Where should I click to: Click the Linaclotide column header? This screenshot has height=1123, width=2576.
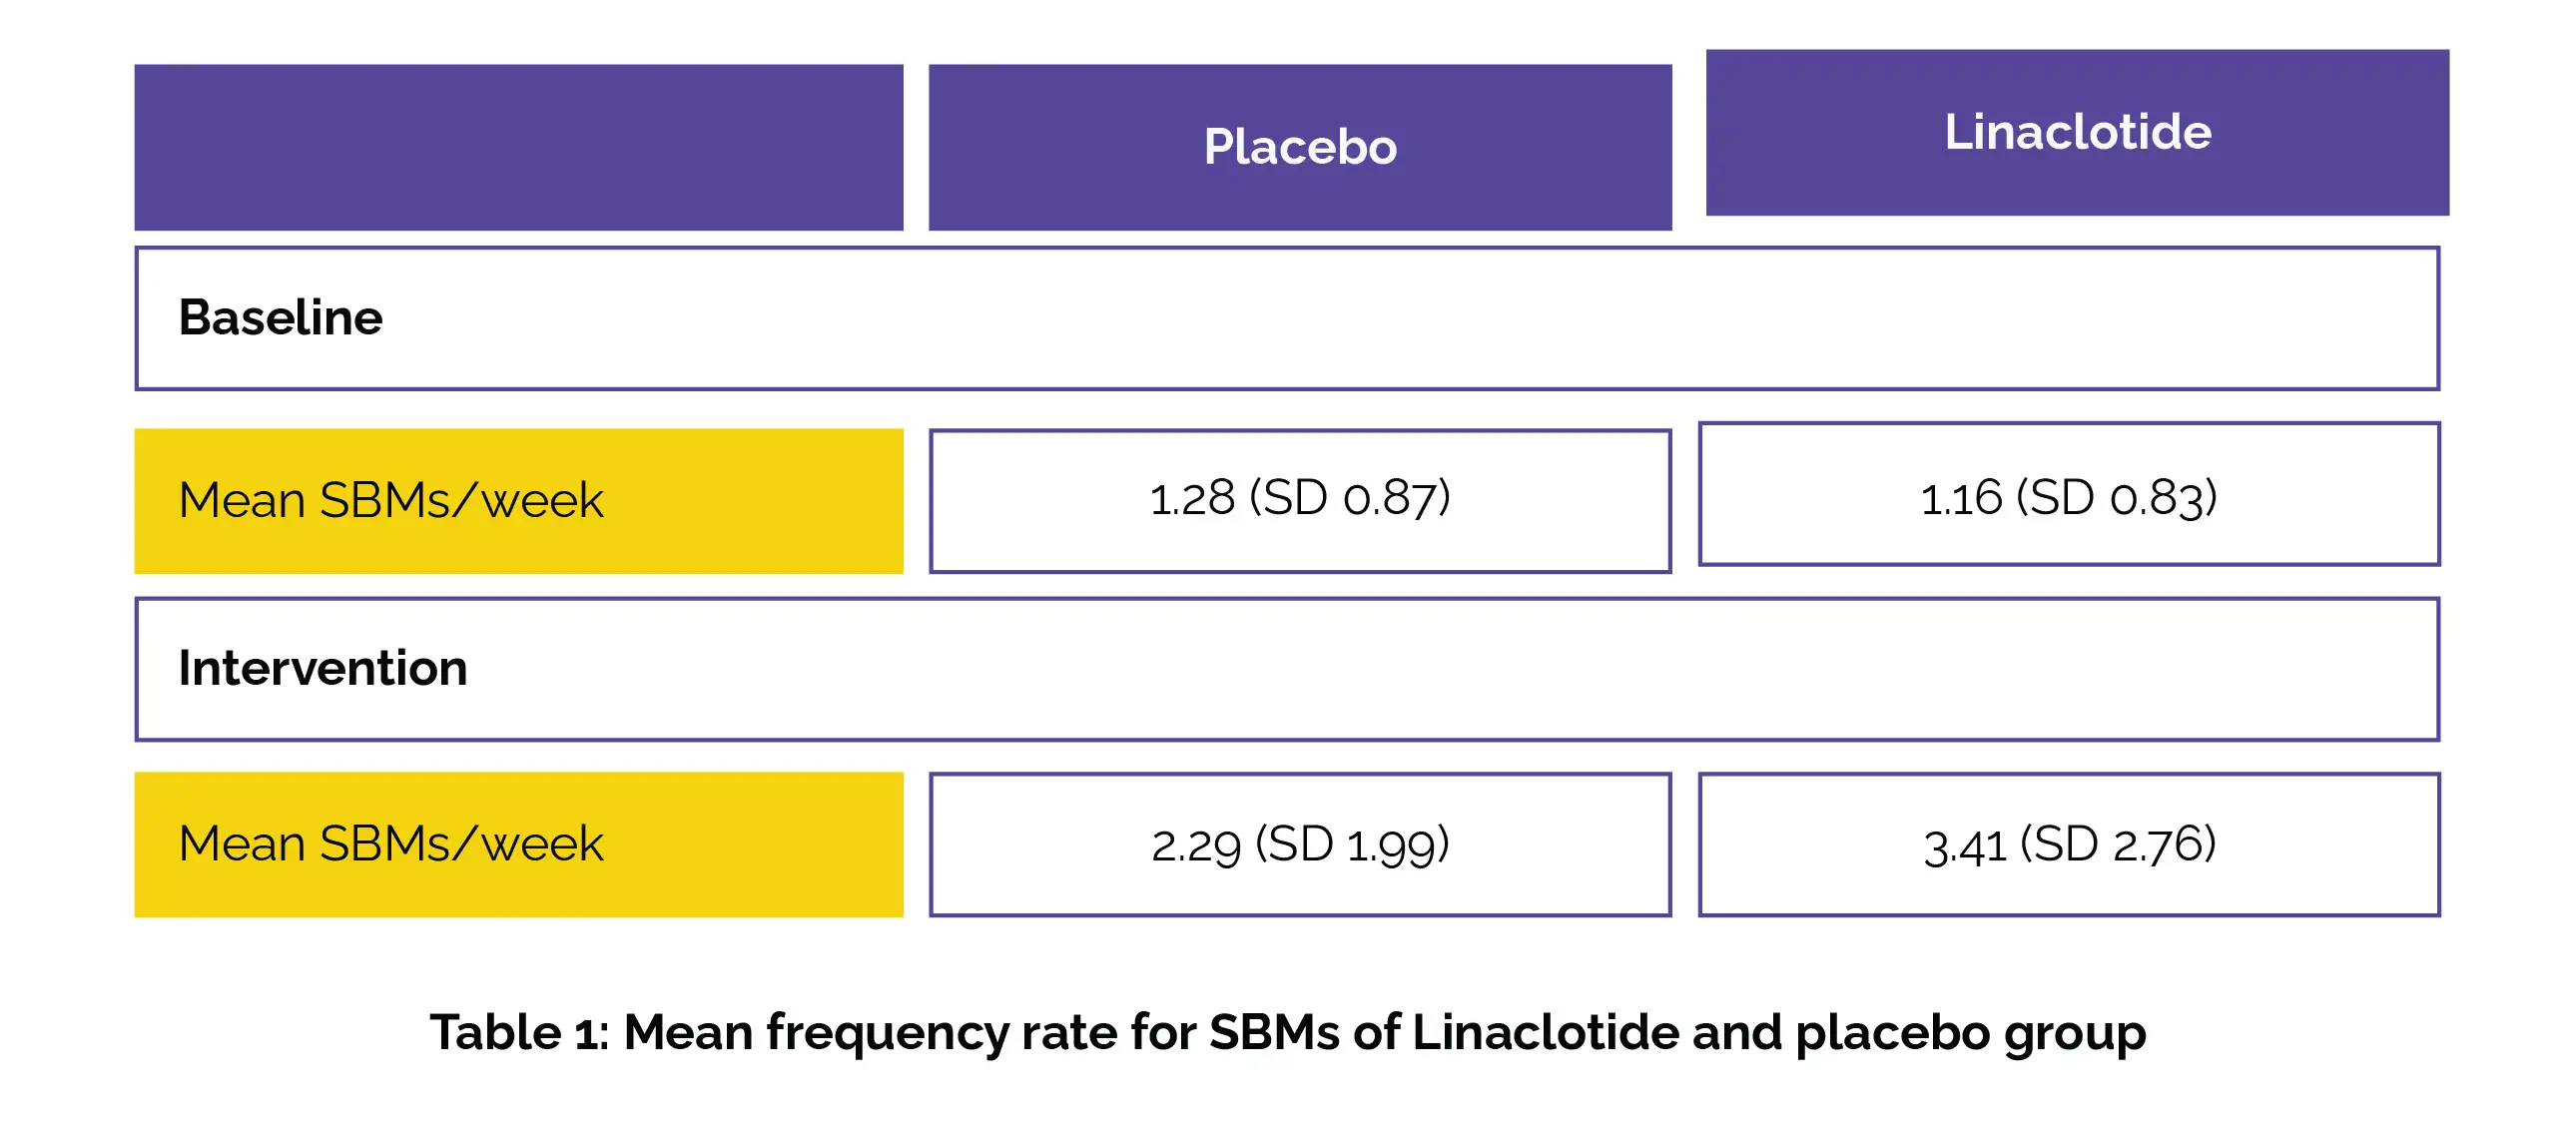click(2077, 132)
